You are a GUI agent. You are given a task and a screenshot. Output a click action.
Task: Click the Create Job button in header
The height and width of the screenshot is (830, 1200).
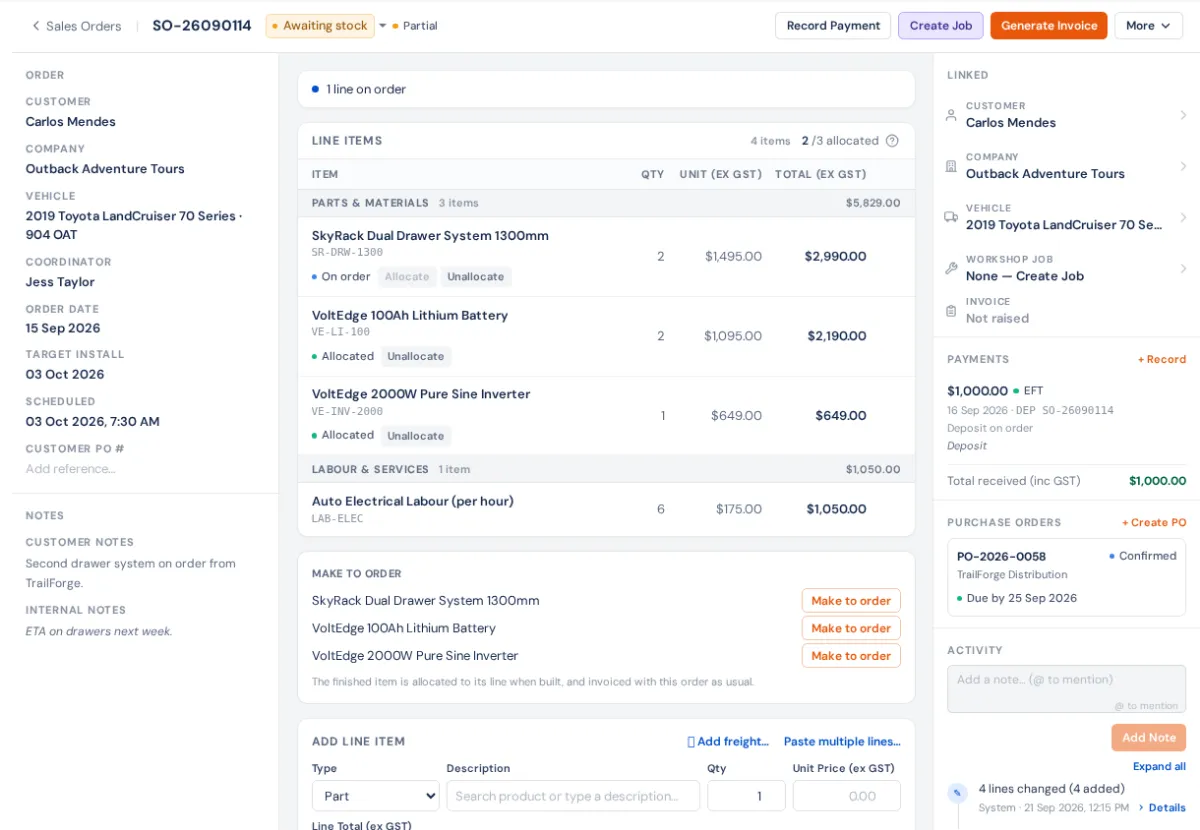point(941,26)
